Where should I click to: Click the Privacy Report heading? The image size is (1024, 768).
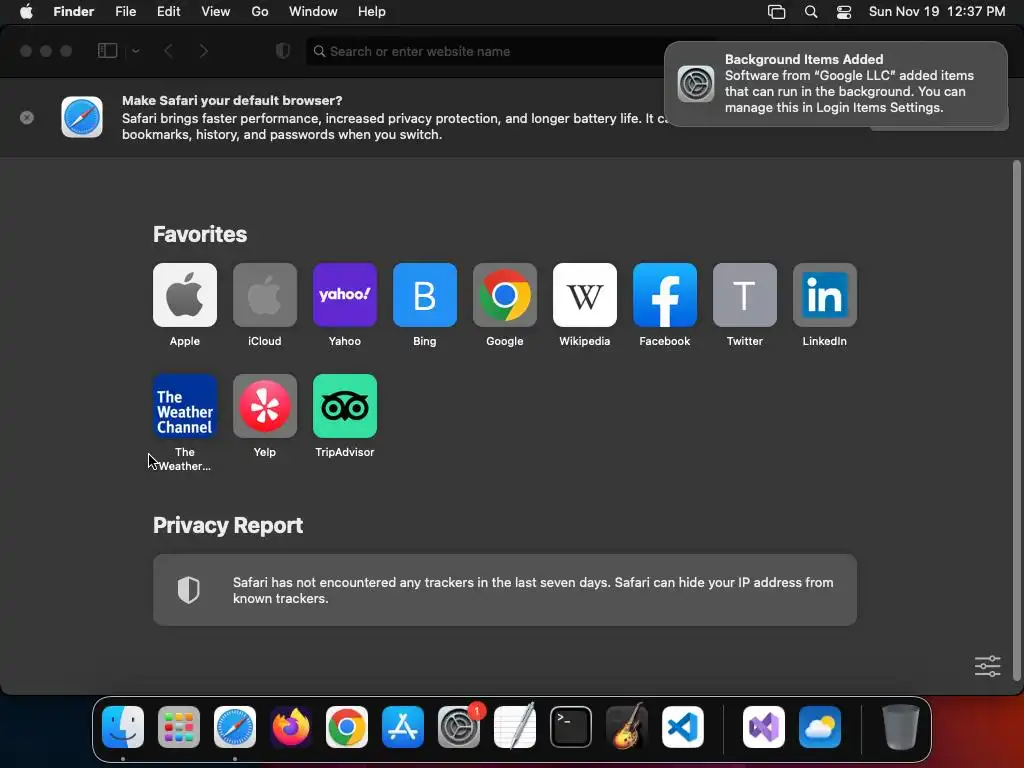(228, 525)
